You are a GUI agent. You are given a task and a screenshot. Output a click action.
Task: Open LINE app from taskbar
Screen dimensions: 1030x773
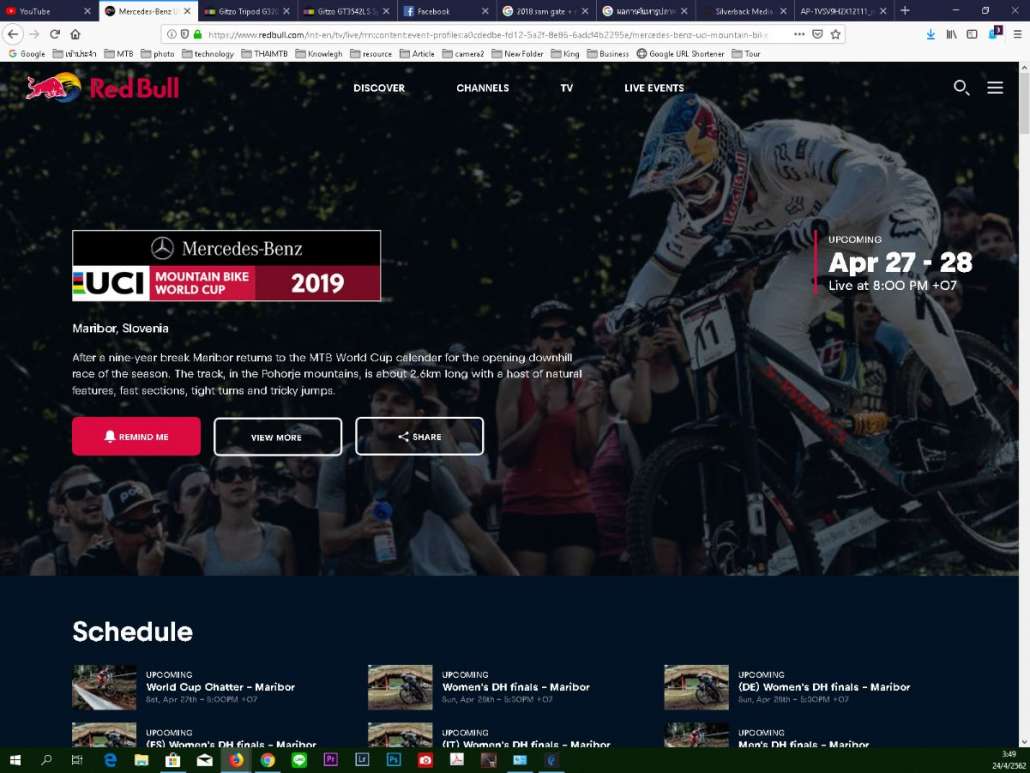(299, 760)
